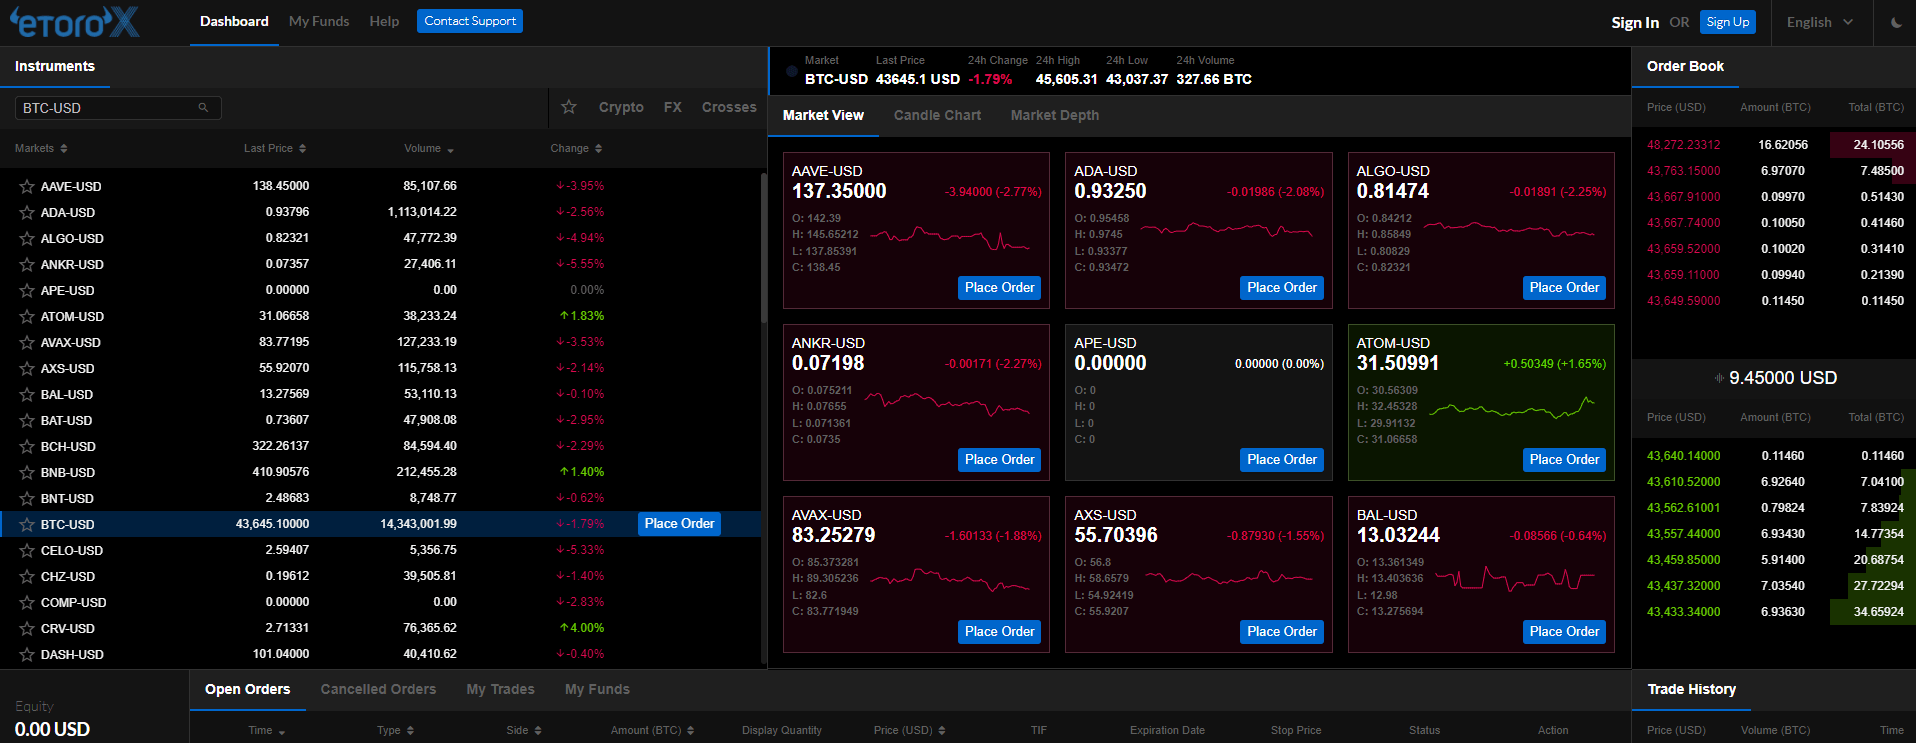The height and width of the screenshot is (743, 1916).
Task: Sort instruments by Change
Action: pos(576,148)
